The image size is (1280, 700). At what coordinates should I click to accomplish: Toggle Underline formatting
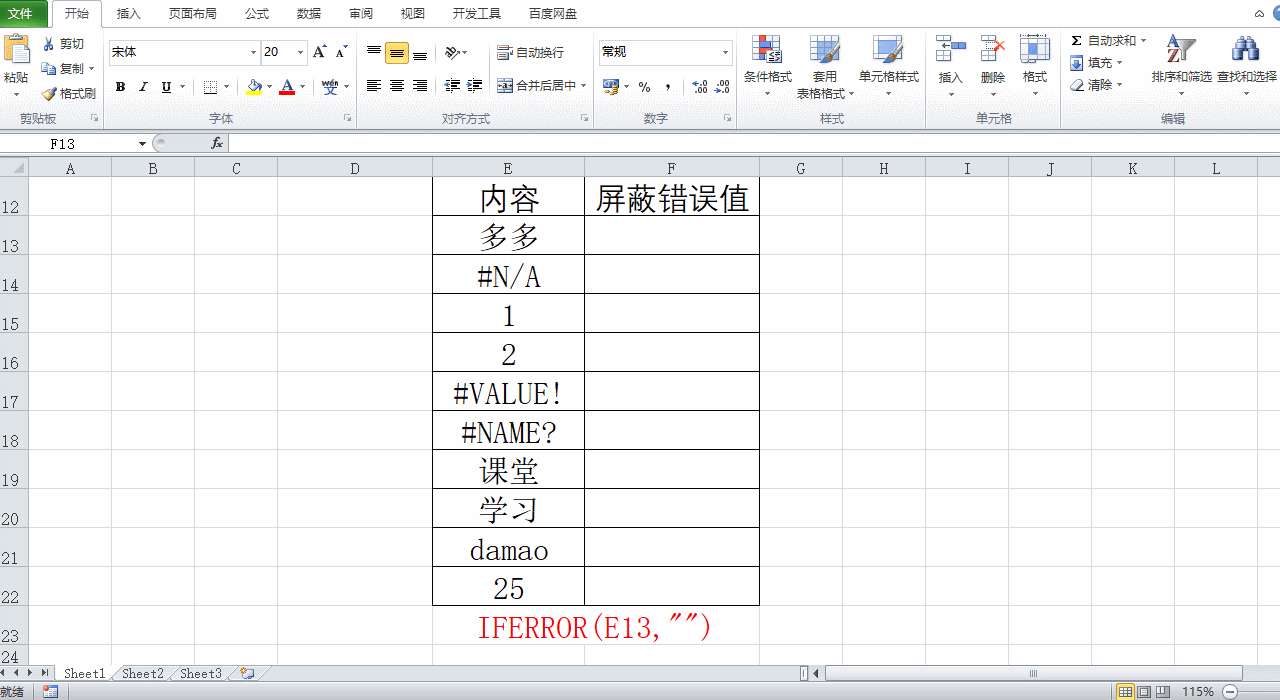[x=166, y=87]
